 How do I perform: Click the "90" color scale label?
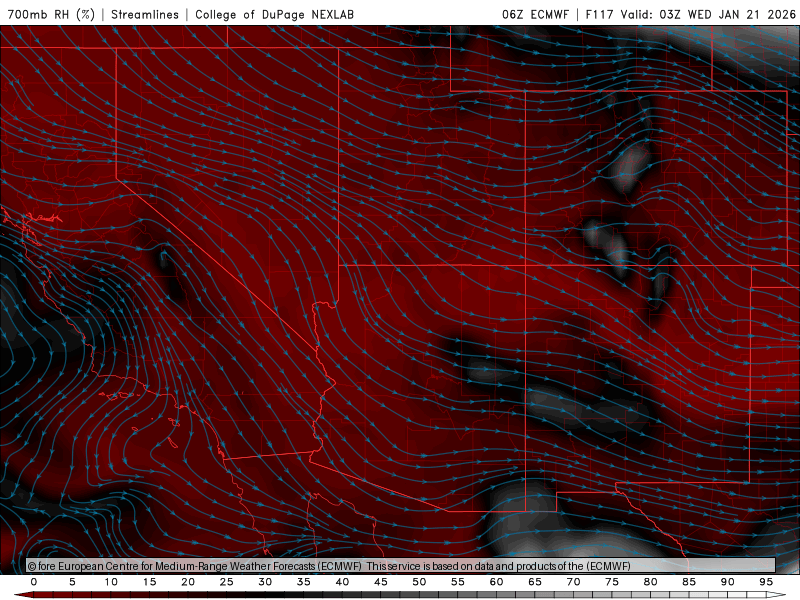(727, 582)
